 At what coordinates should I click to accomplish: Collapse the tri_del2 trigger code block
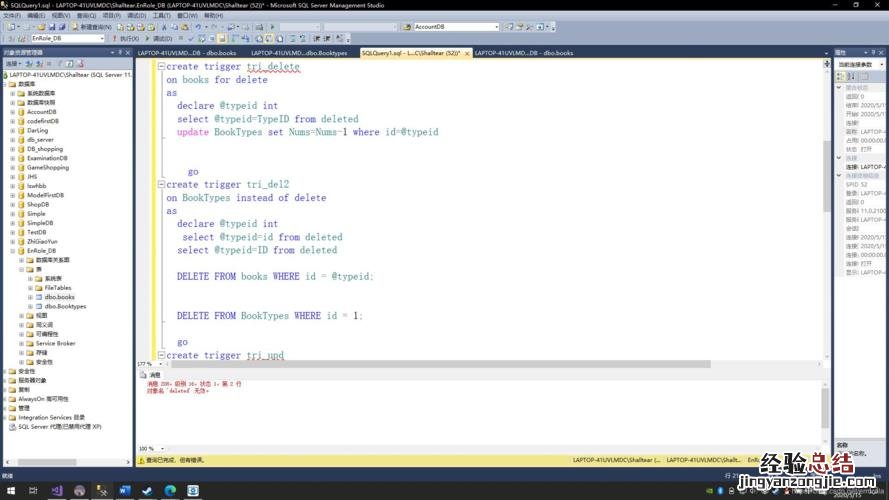(162, 185)
